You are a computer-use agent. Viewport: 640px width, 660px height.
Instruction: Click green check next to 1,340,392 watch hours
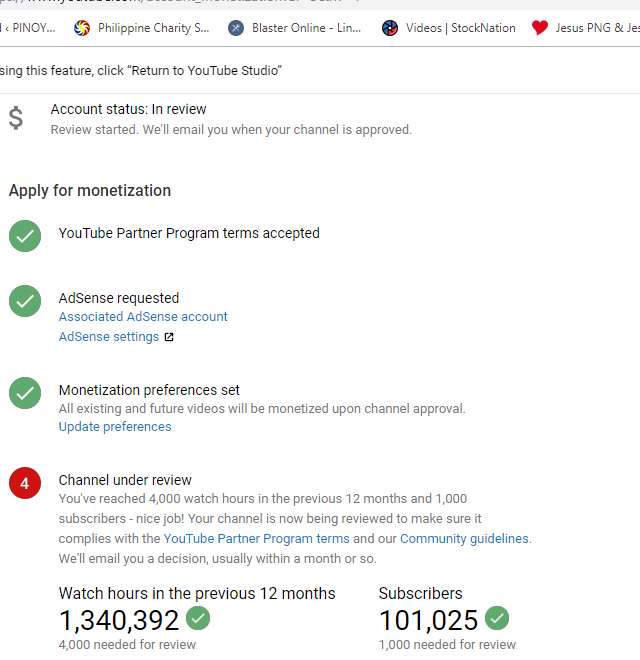tap(198, 618)
